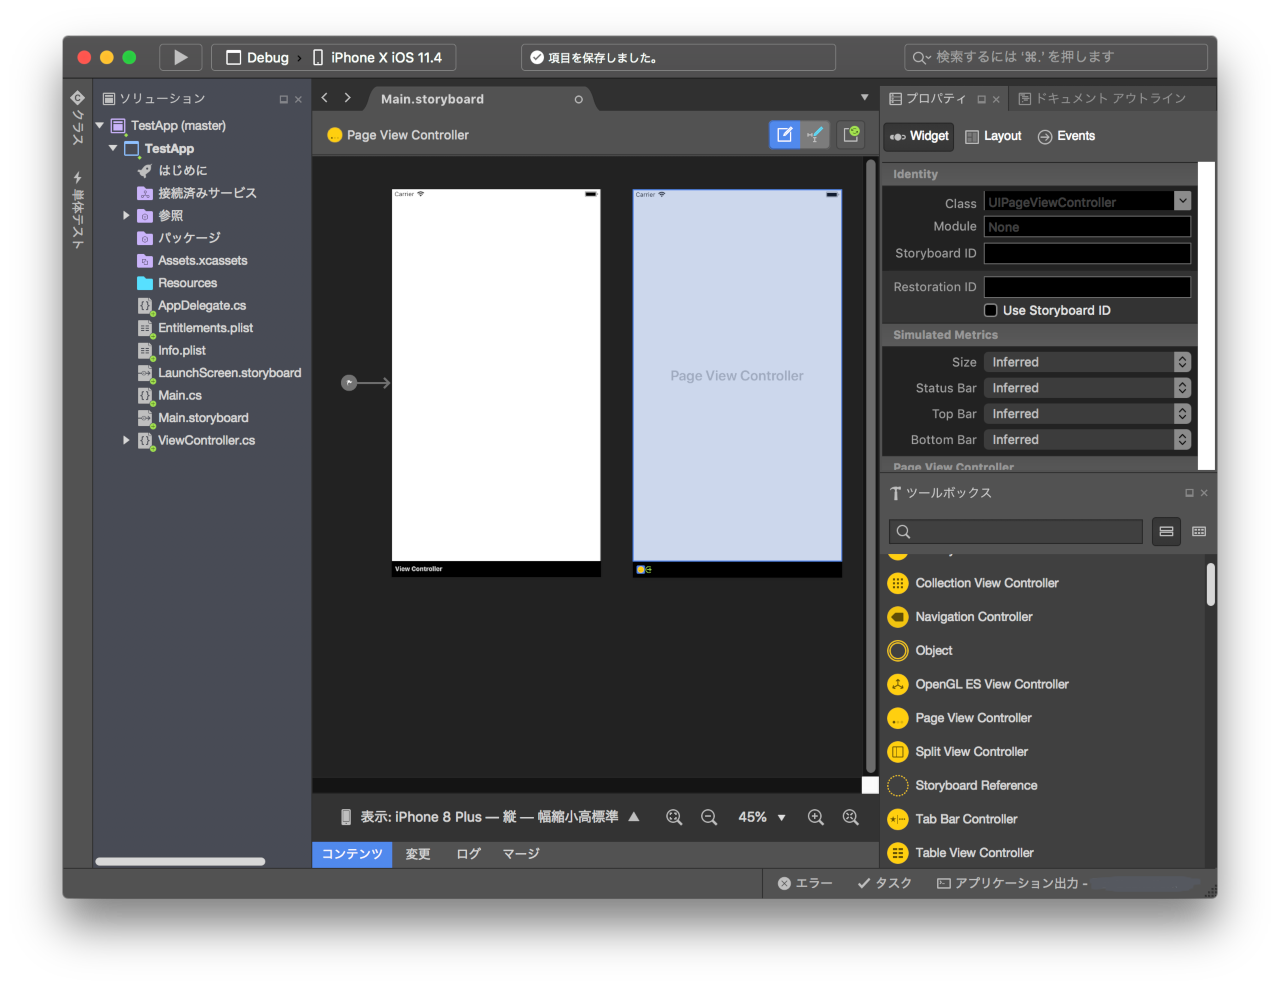Dock the ツールボックス pad with its square icon
This screenshot has width=1280, height=988.
point(1189,493)
